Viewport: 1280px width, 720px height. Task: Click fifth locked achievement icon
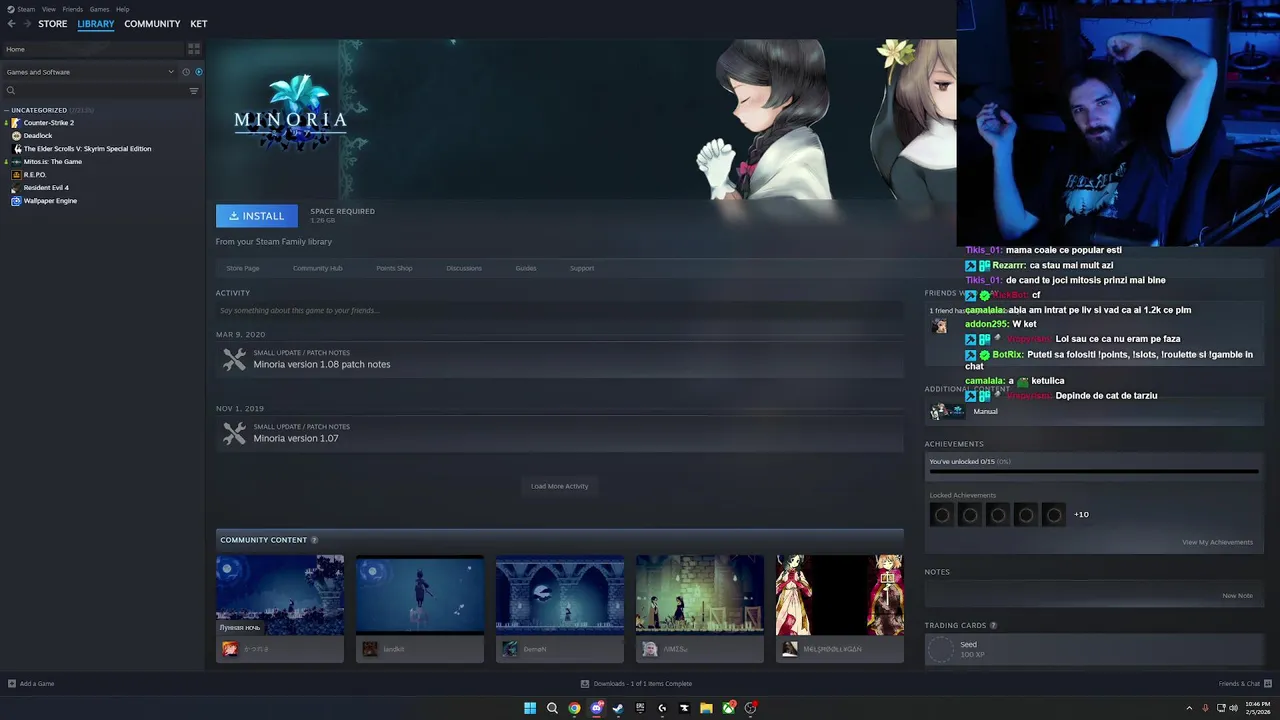[1053, 514]
